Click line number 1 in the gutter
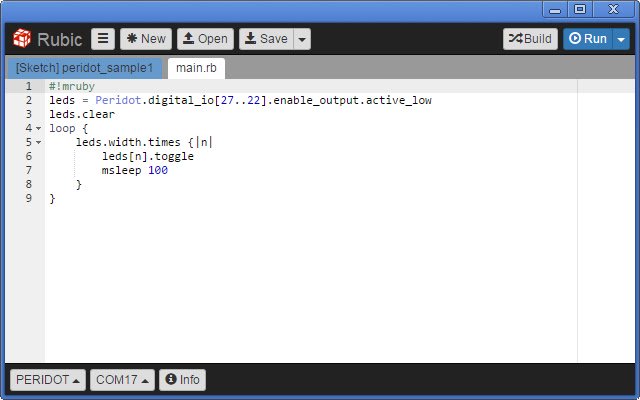 pos(29,86)
